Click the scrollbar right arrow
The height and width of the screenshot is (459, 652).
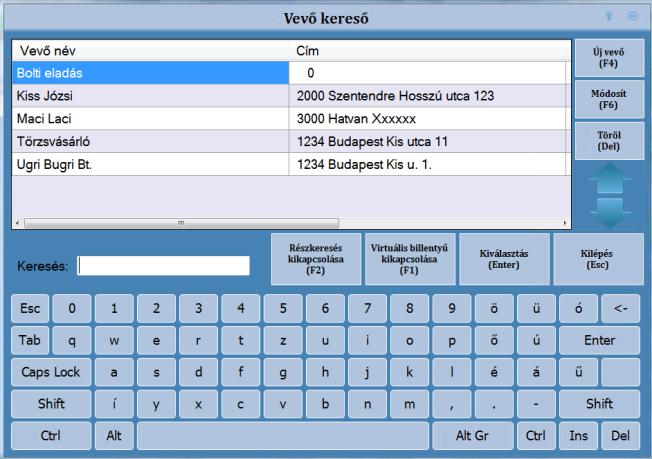(x=565, y=223)
